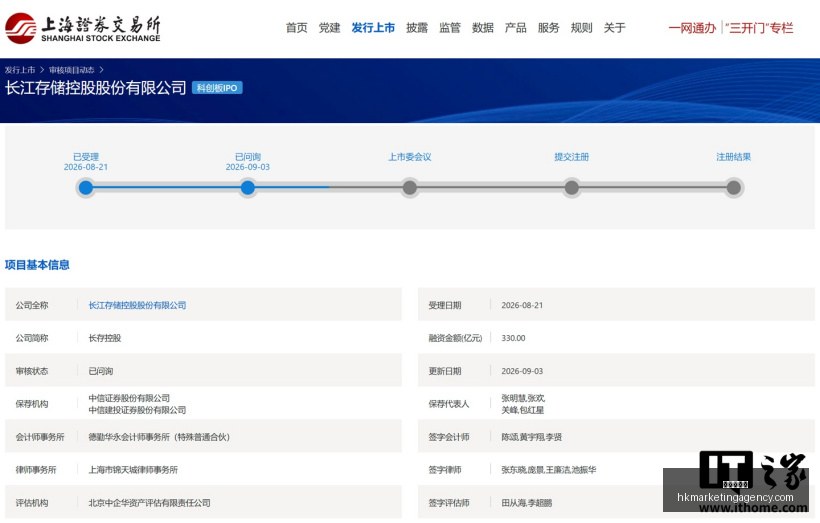Image resolution: width=820 pixels, height=523 pixels.
Task: Click 中信证券股份有限公司 sponsor entry
Action: [x=129, y=398]
